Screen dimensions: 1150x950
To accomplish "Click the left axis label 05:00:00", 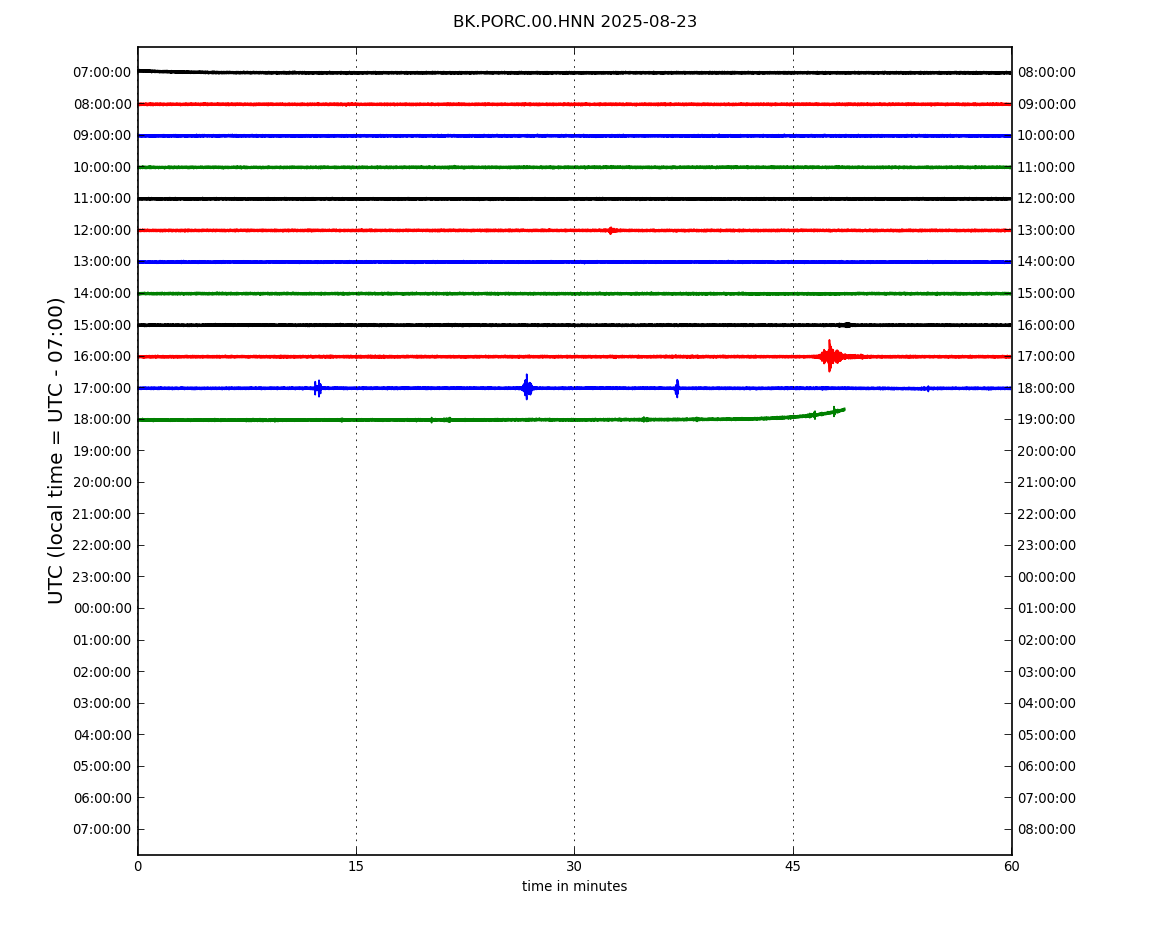I will point(102,767).
